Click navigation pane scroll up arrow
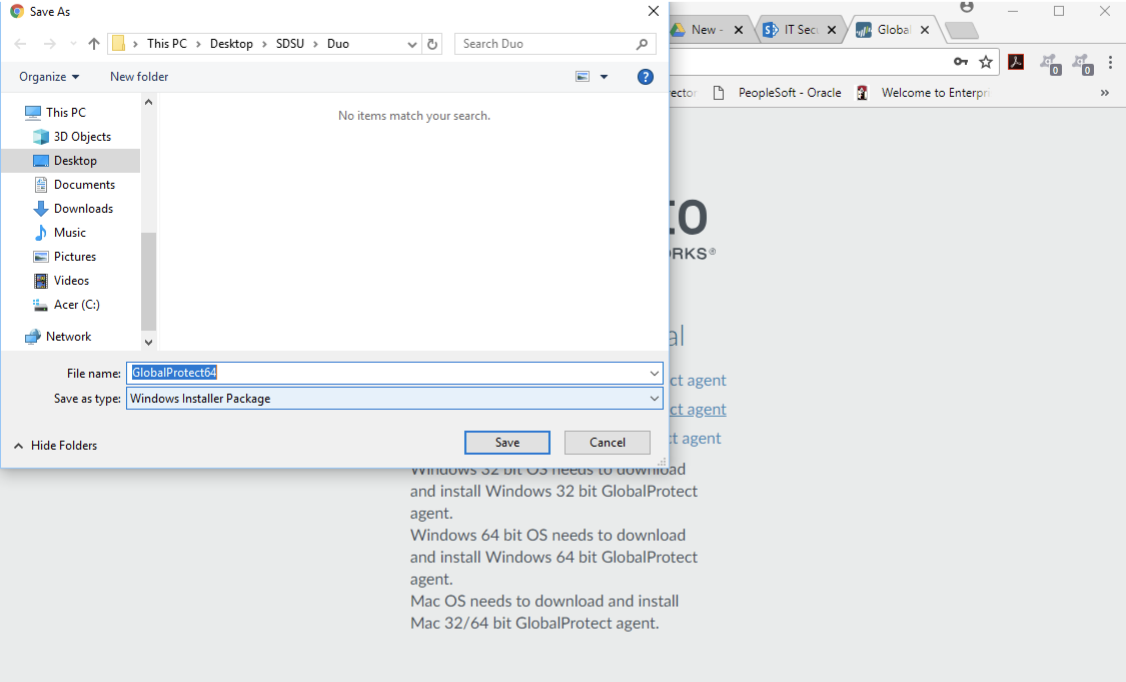This screenshot has height=682, width=1126. point(149,103)
